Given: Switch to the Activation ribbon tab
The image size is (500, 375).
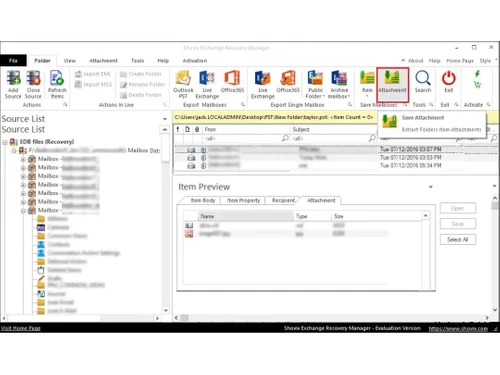Looking at the screenshot, I should (x=195, y=61).
